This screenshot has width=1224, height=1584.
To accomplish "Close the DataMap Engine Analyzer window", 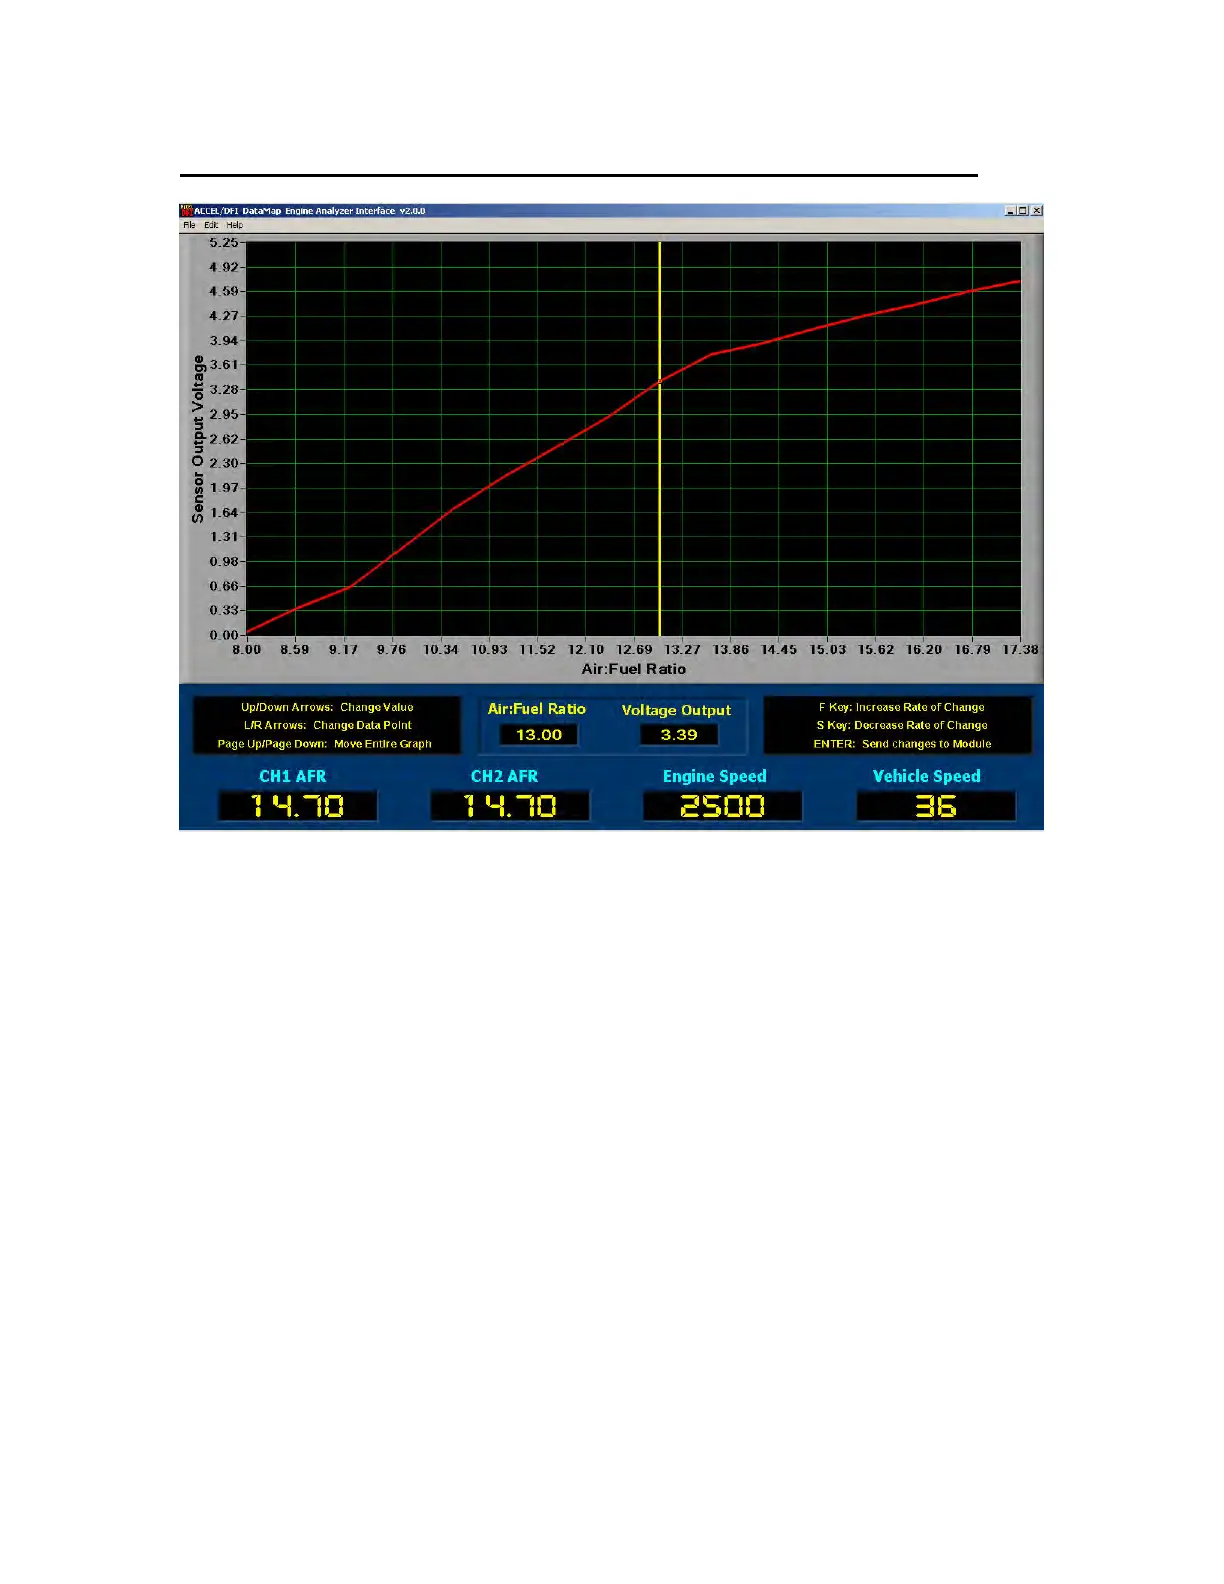I will coord(1036,211).
